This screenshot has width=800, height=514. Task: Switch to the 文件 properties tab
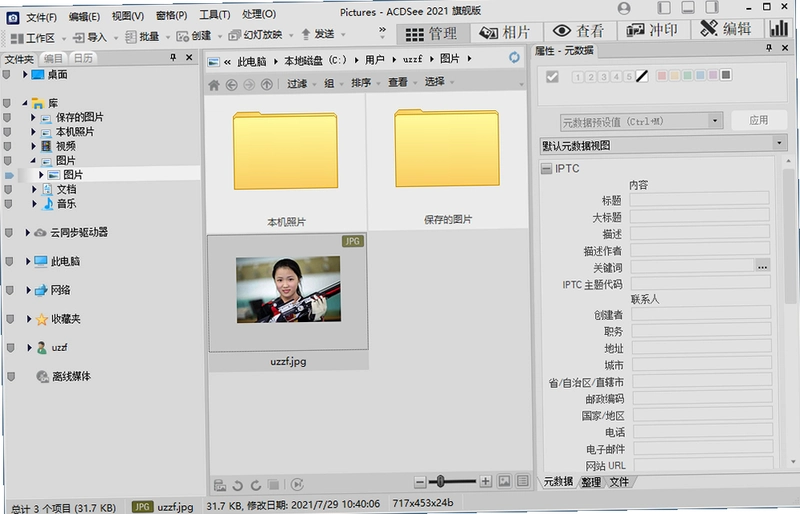coord(619,481)
